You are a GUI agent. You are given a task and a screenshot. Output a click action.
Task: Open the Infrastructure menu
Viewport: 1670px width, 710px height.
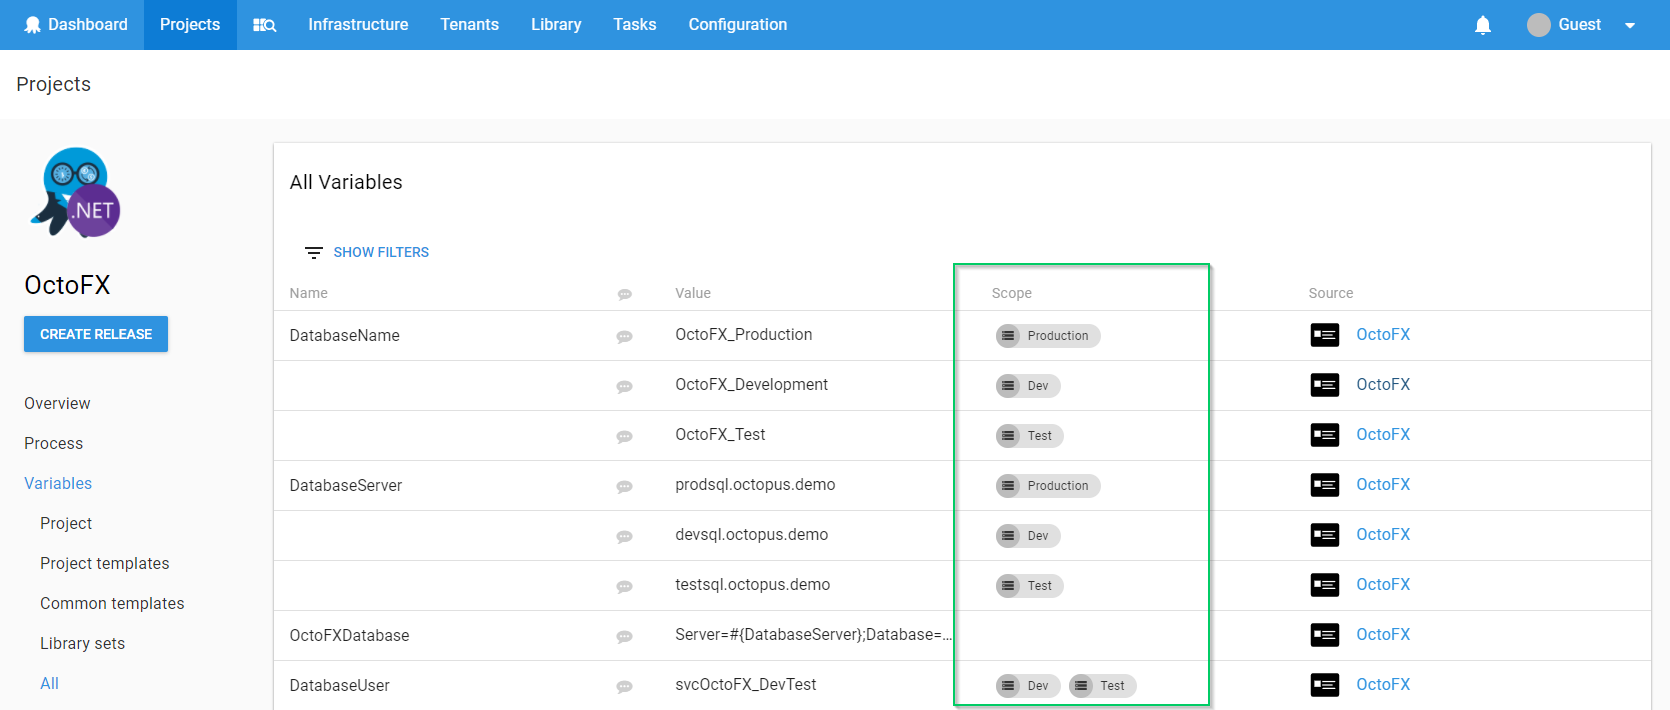(x=358, y=25)
